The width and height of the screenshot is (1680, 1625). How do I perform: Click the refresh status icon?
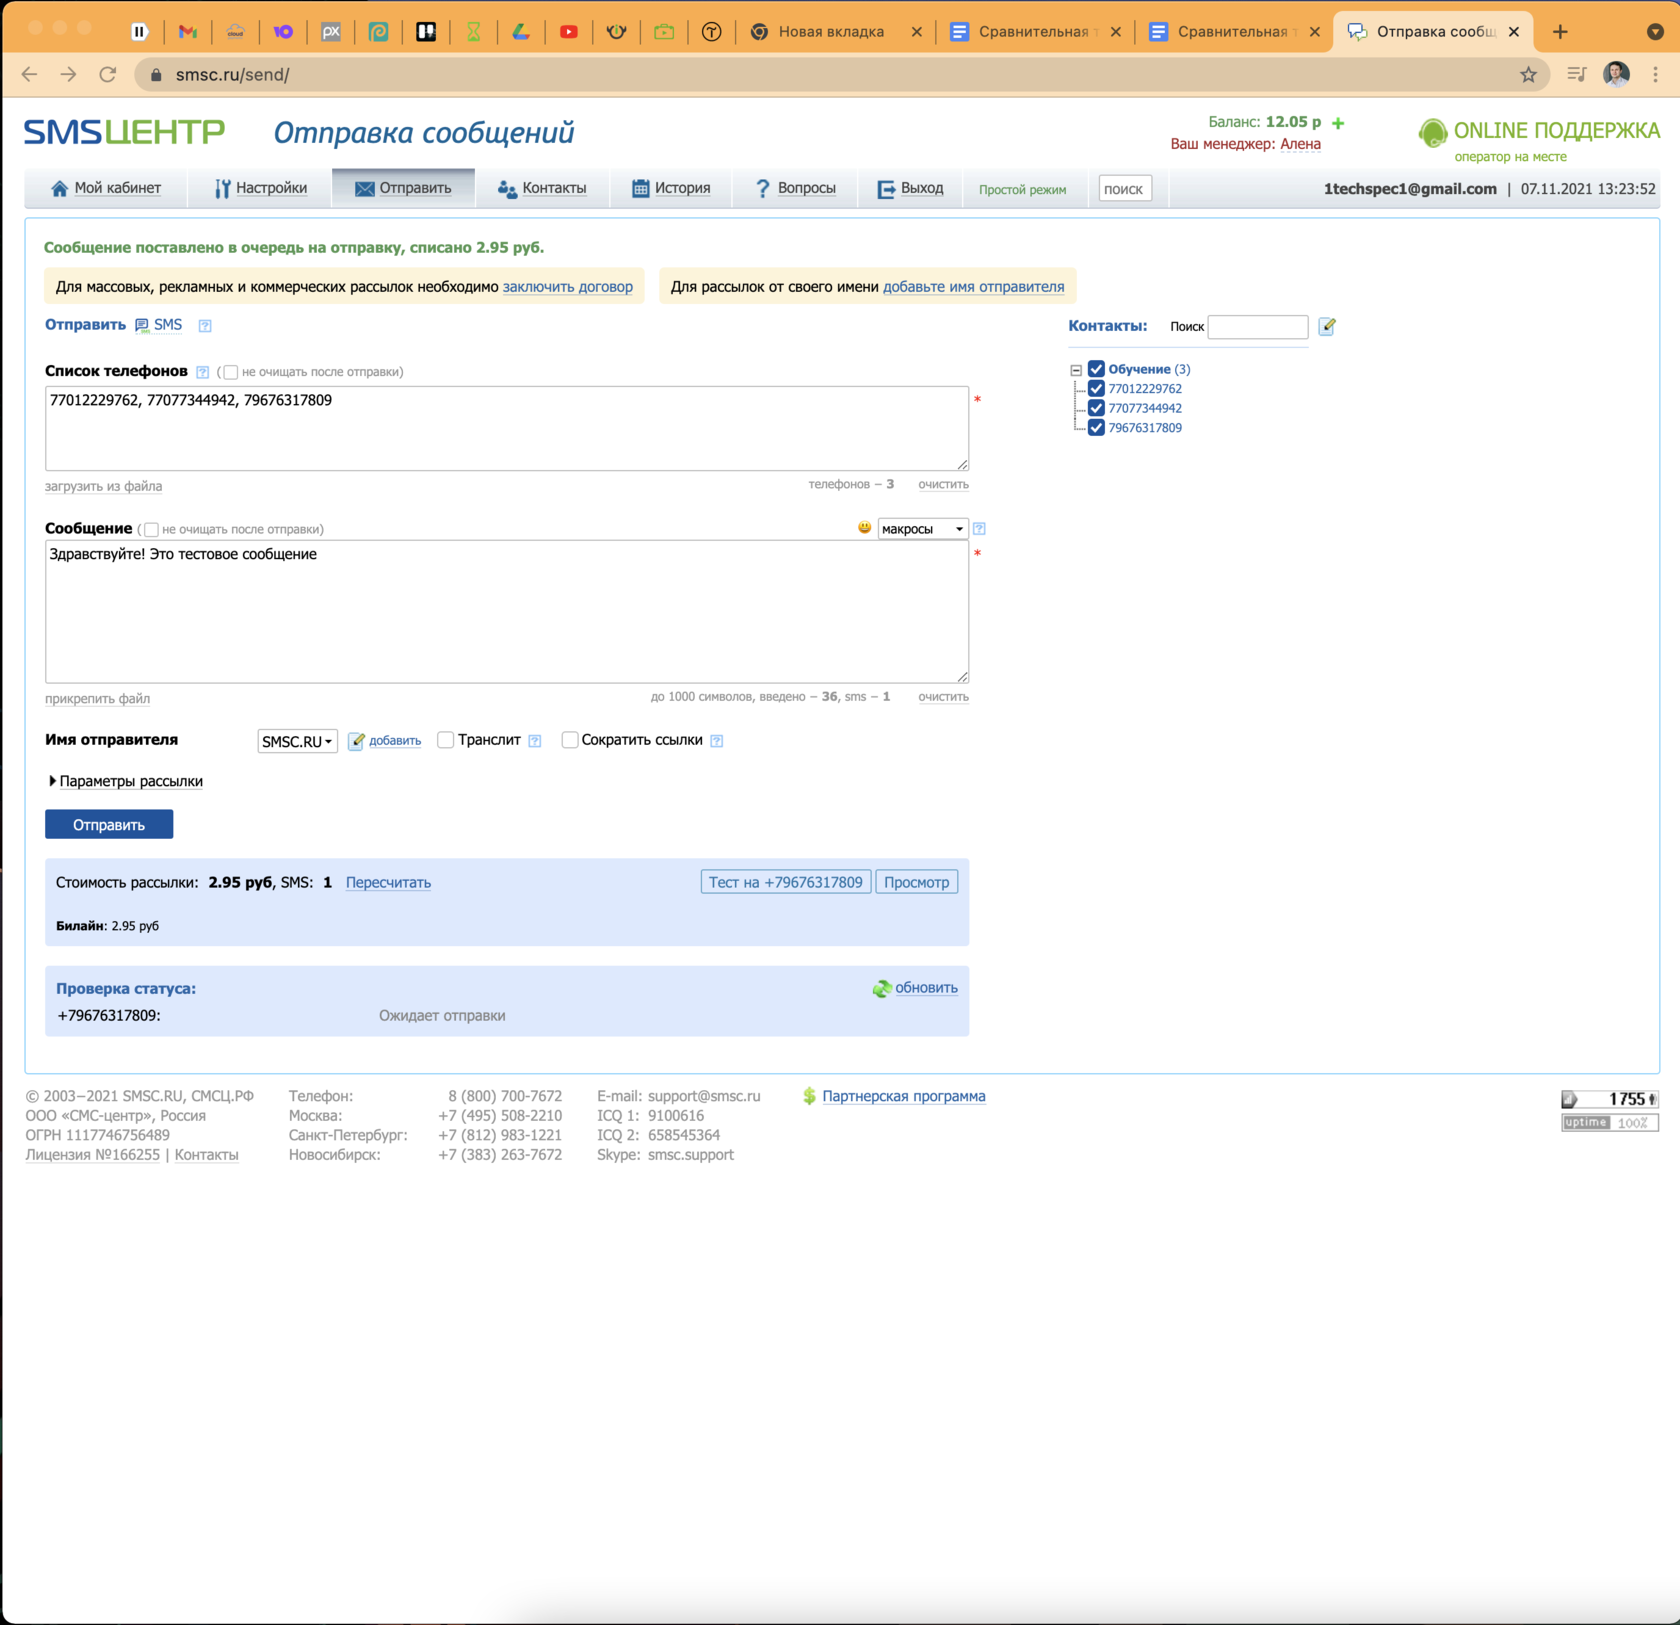point(881,988)
